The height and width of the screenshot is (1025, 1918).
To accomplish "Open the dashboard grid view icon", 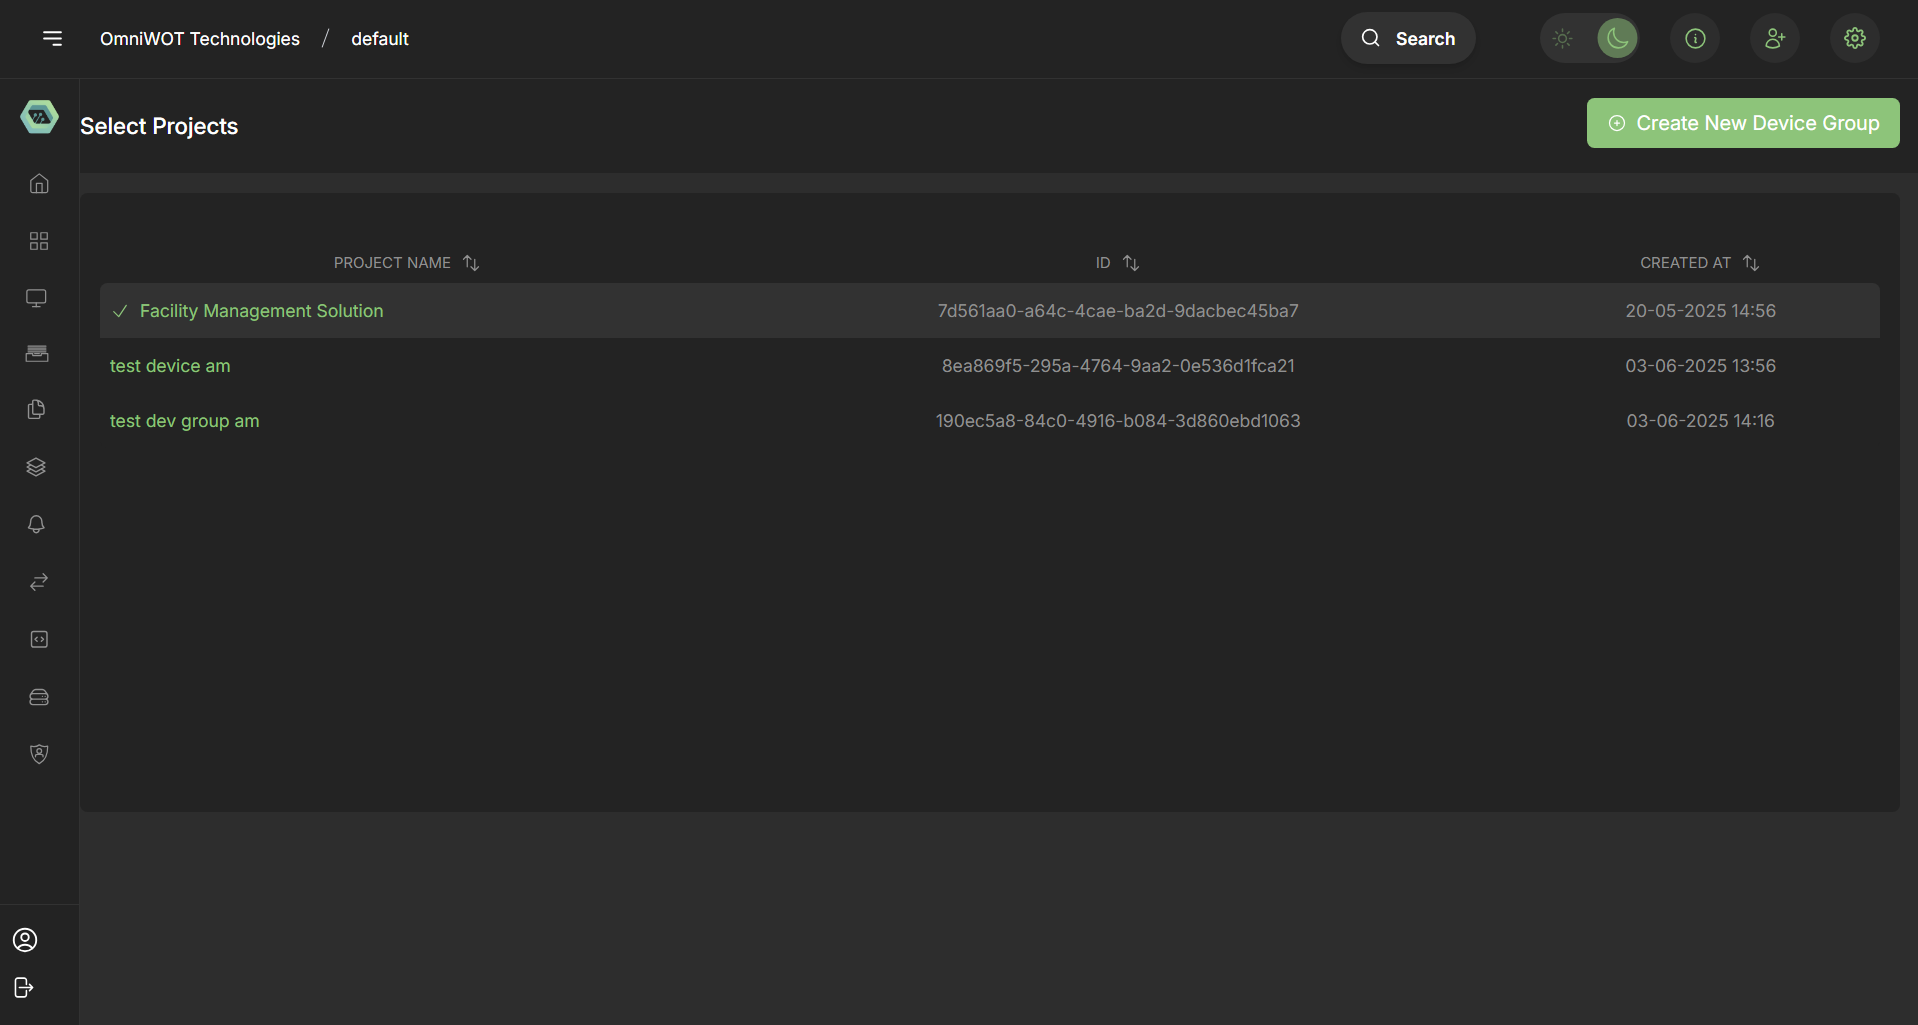I will [38, 241].
